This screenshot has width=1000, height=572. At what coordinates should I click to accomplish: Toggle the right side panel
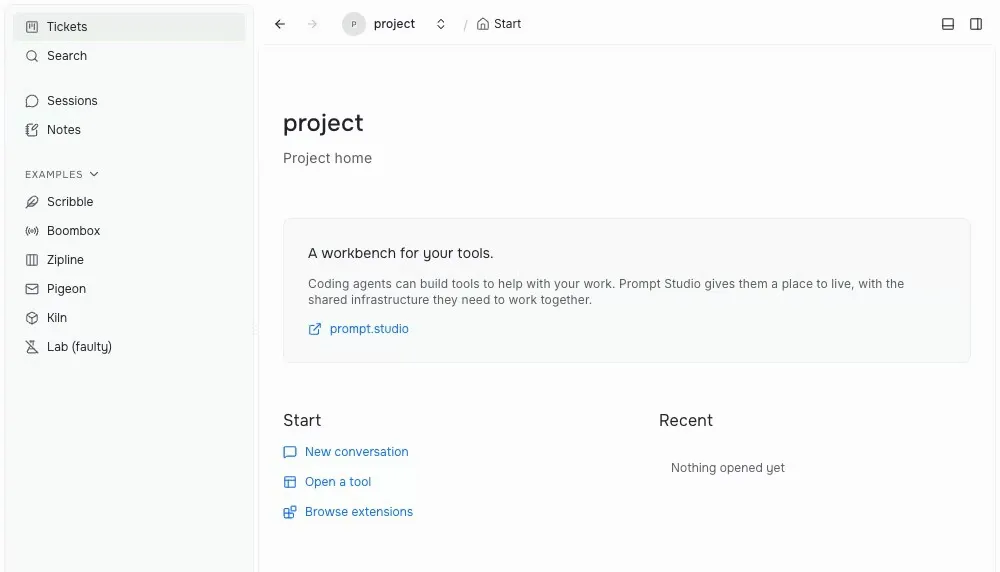click(x=976, y=24)
